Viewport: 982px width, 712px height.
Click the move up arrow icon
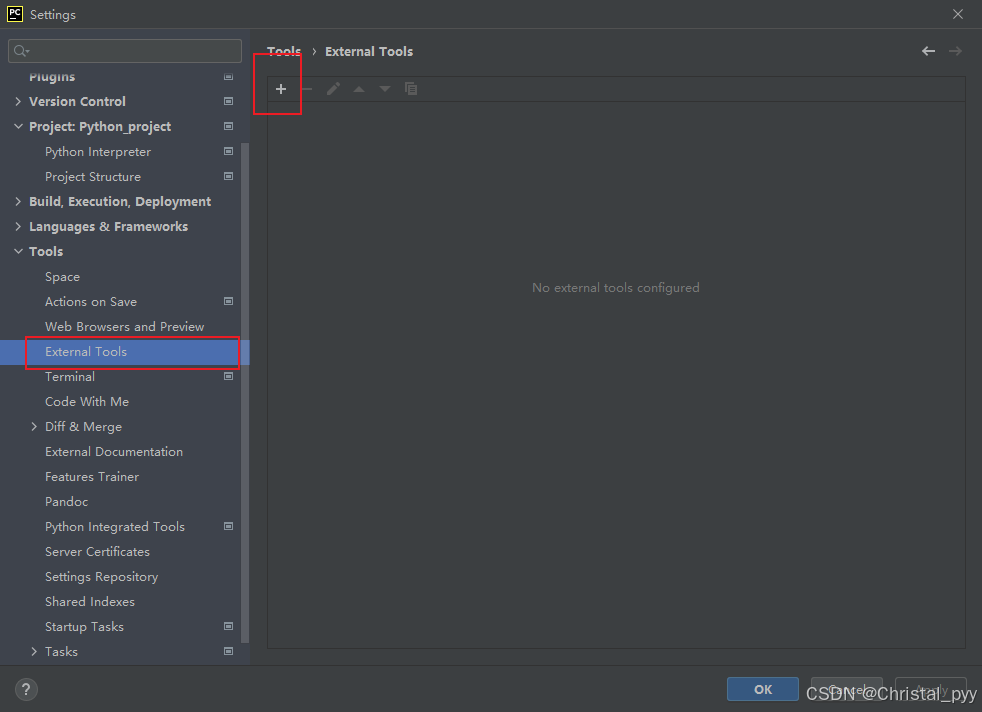pyautogui.click(x=359, y=89)
